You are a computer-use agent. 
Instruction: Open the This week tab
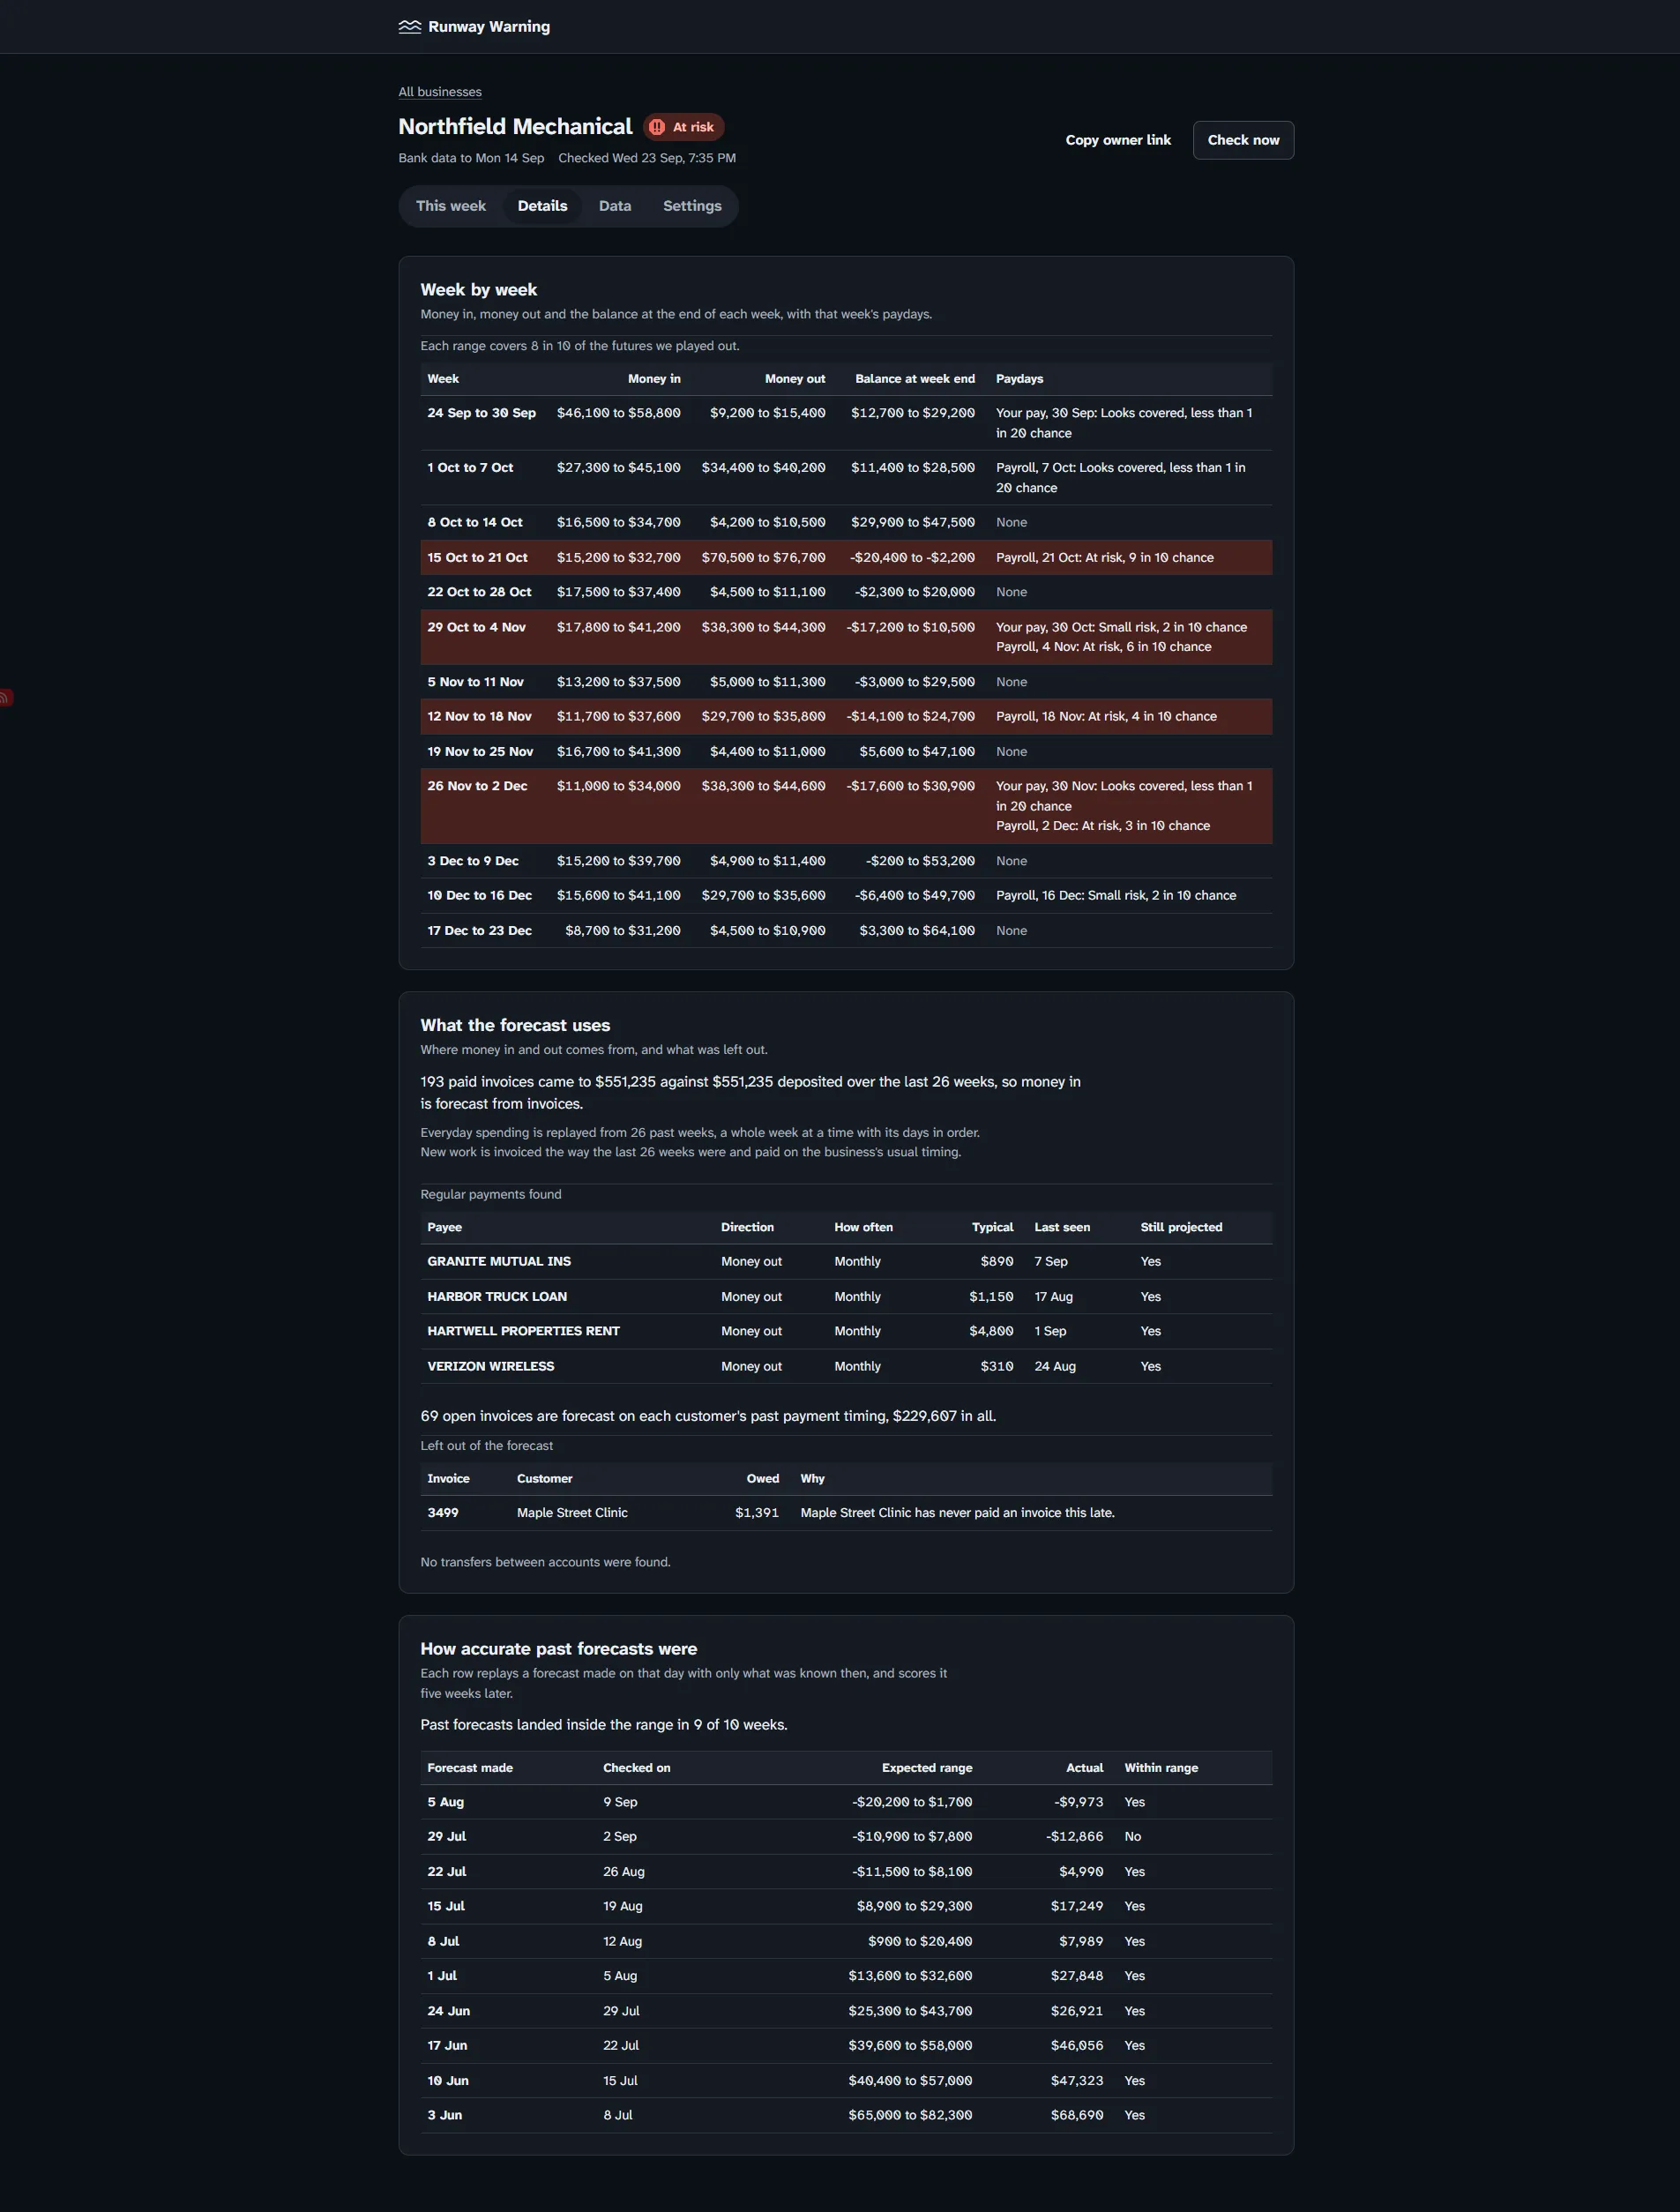pos(450,206)
